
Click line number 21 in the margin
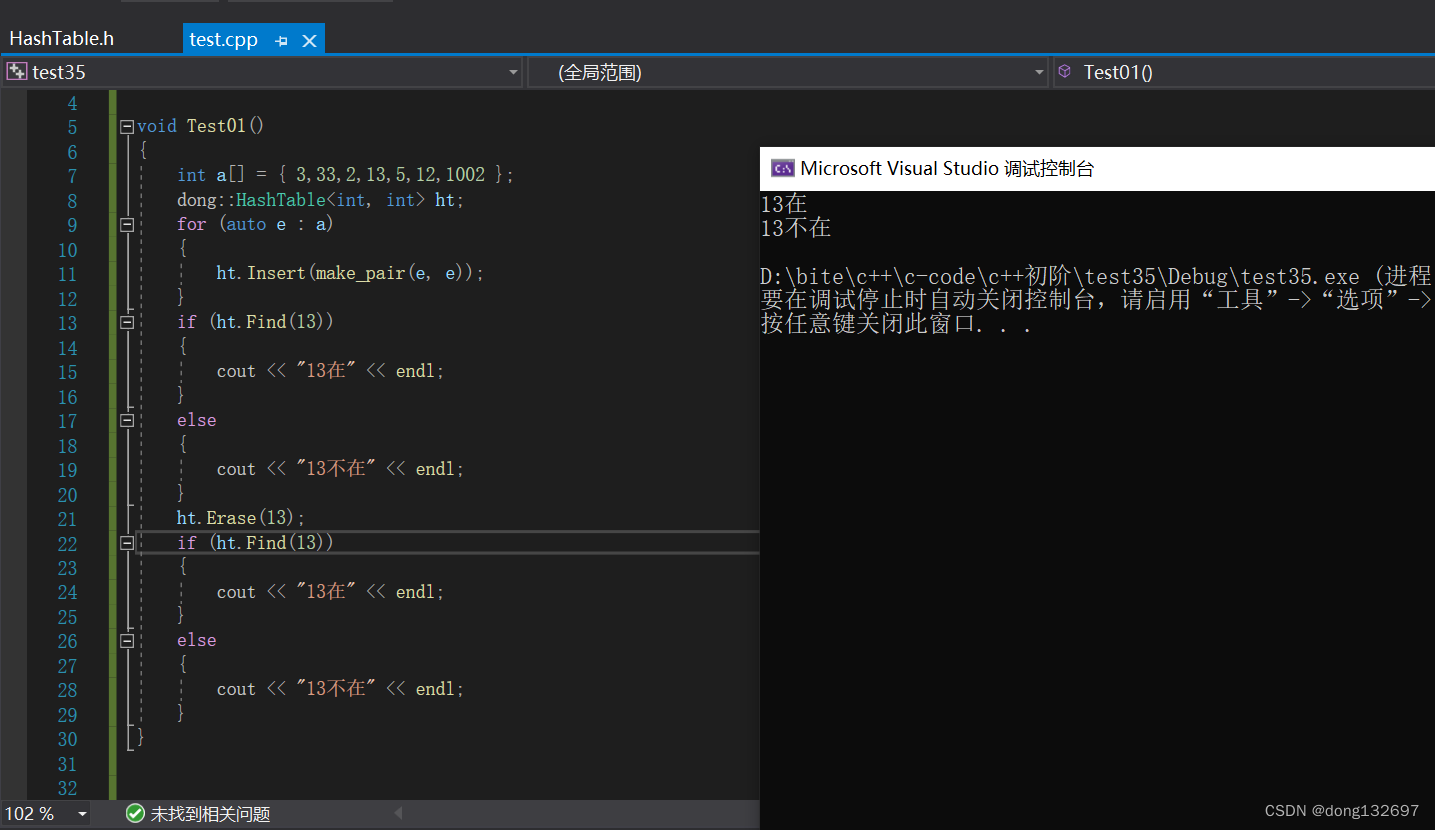click(67, 519)
